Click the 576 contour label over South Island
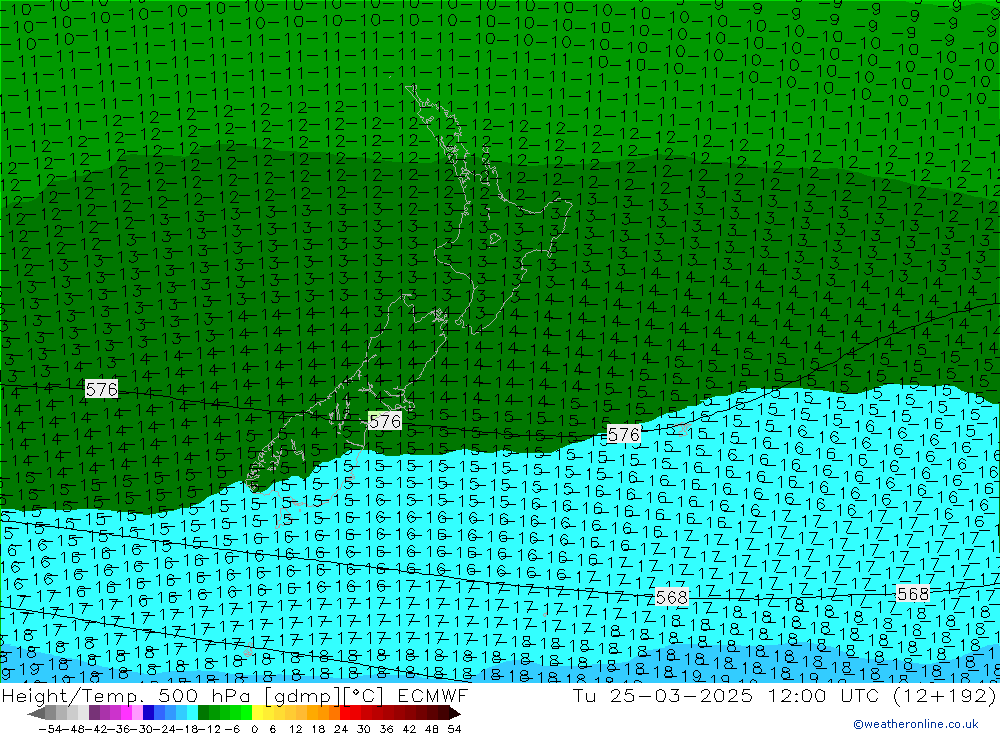Image resolution: width=1000 pixels, height=733 pixels. [x=385, y=421]
